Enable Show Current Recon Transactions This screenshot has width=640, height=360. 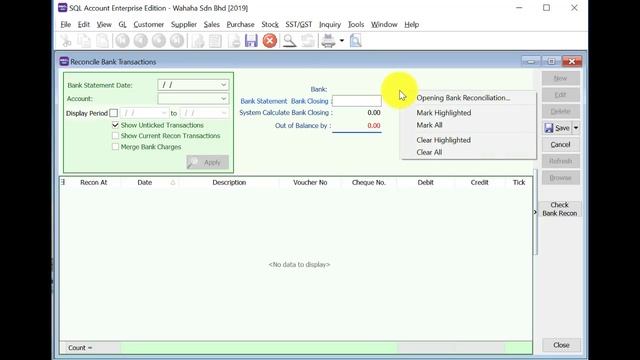click(116, 136)
